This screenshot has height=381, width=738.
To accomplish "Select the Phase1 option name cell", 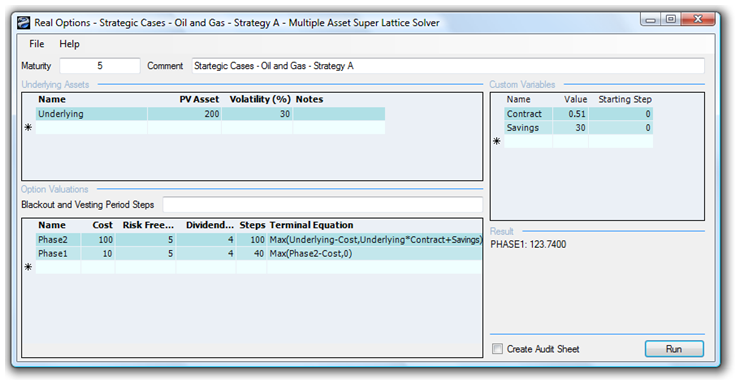I will (x=58, y=254).
